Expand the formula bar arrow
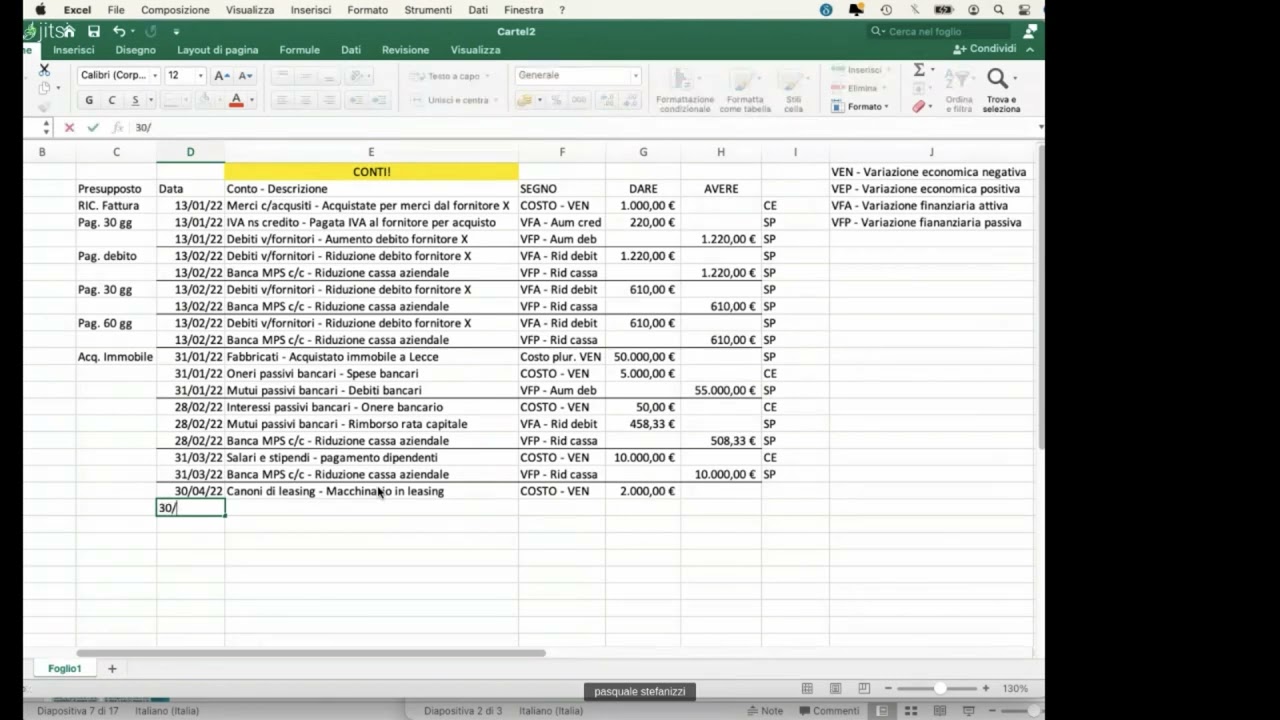Screen dimensions: 1280x720 pyautogui.click(x=1040, y=127)
